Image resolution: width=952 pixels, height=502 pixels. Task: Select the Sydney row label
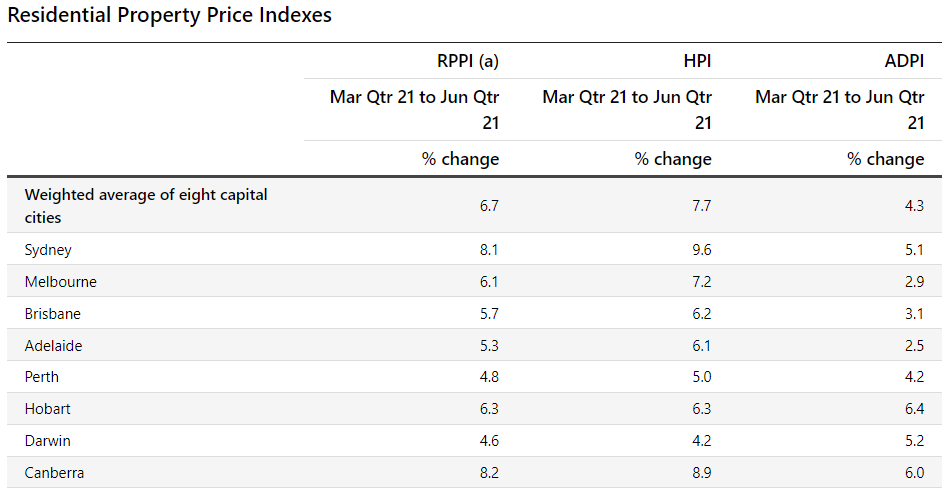[x=48, y=250]
